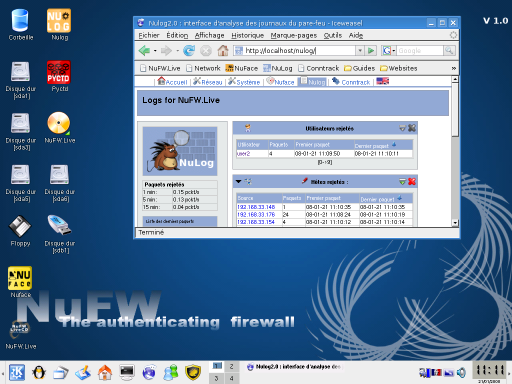The height and width of the screenshot is (384, 512).
Task: Click the shield icon in the taskbar
Action: (193, 372)
